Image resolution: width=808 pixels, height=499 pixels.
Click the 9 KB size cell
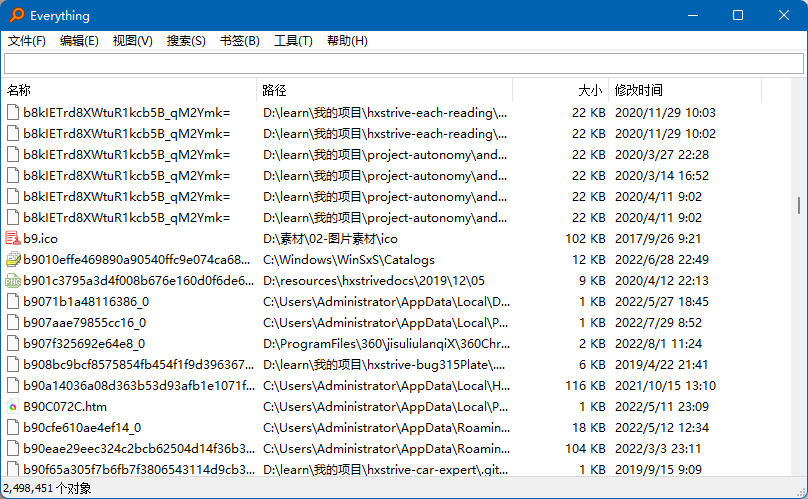tap(592, 280)
